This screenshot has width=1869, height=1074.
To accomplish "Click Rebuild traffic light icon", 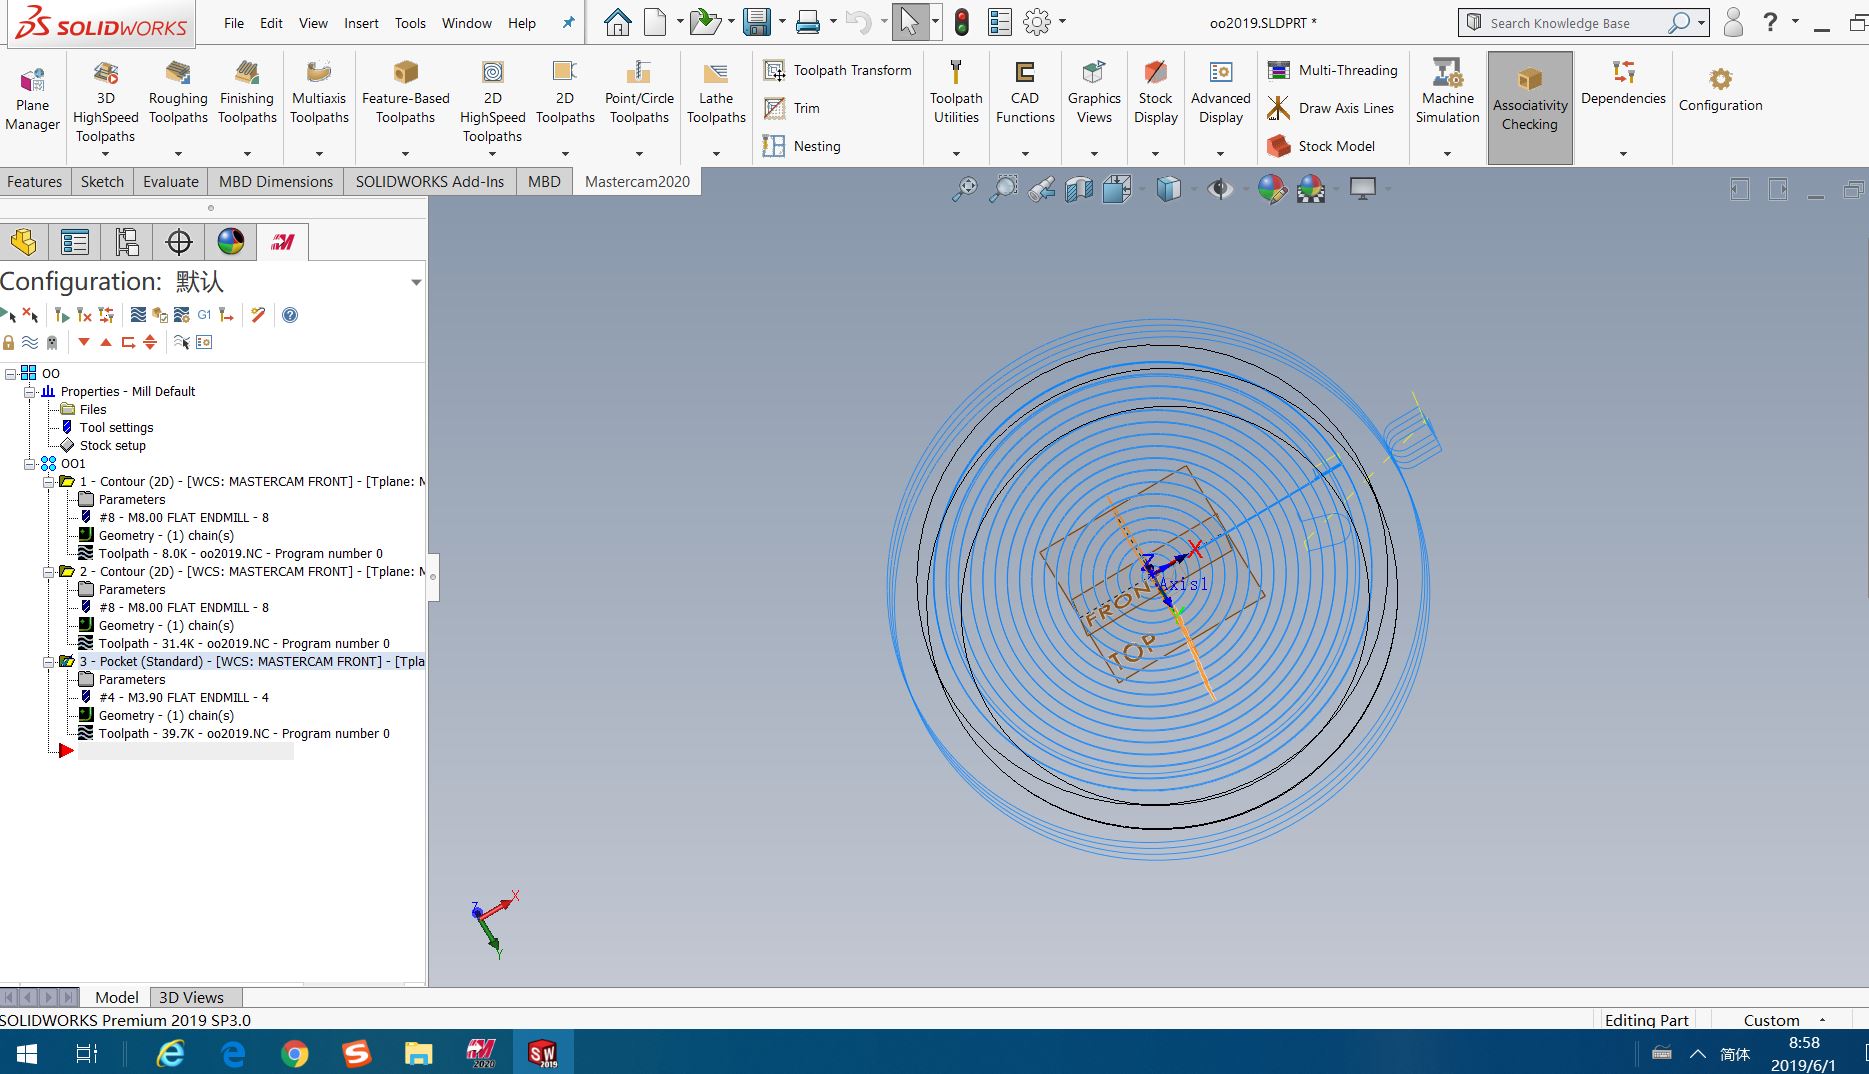I will pos(962,22).
